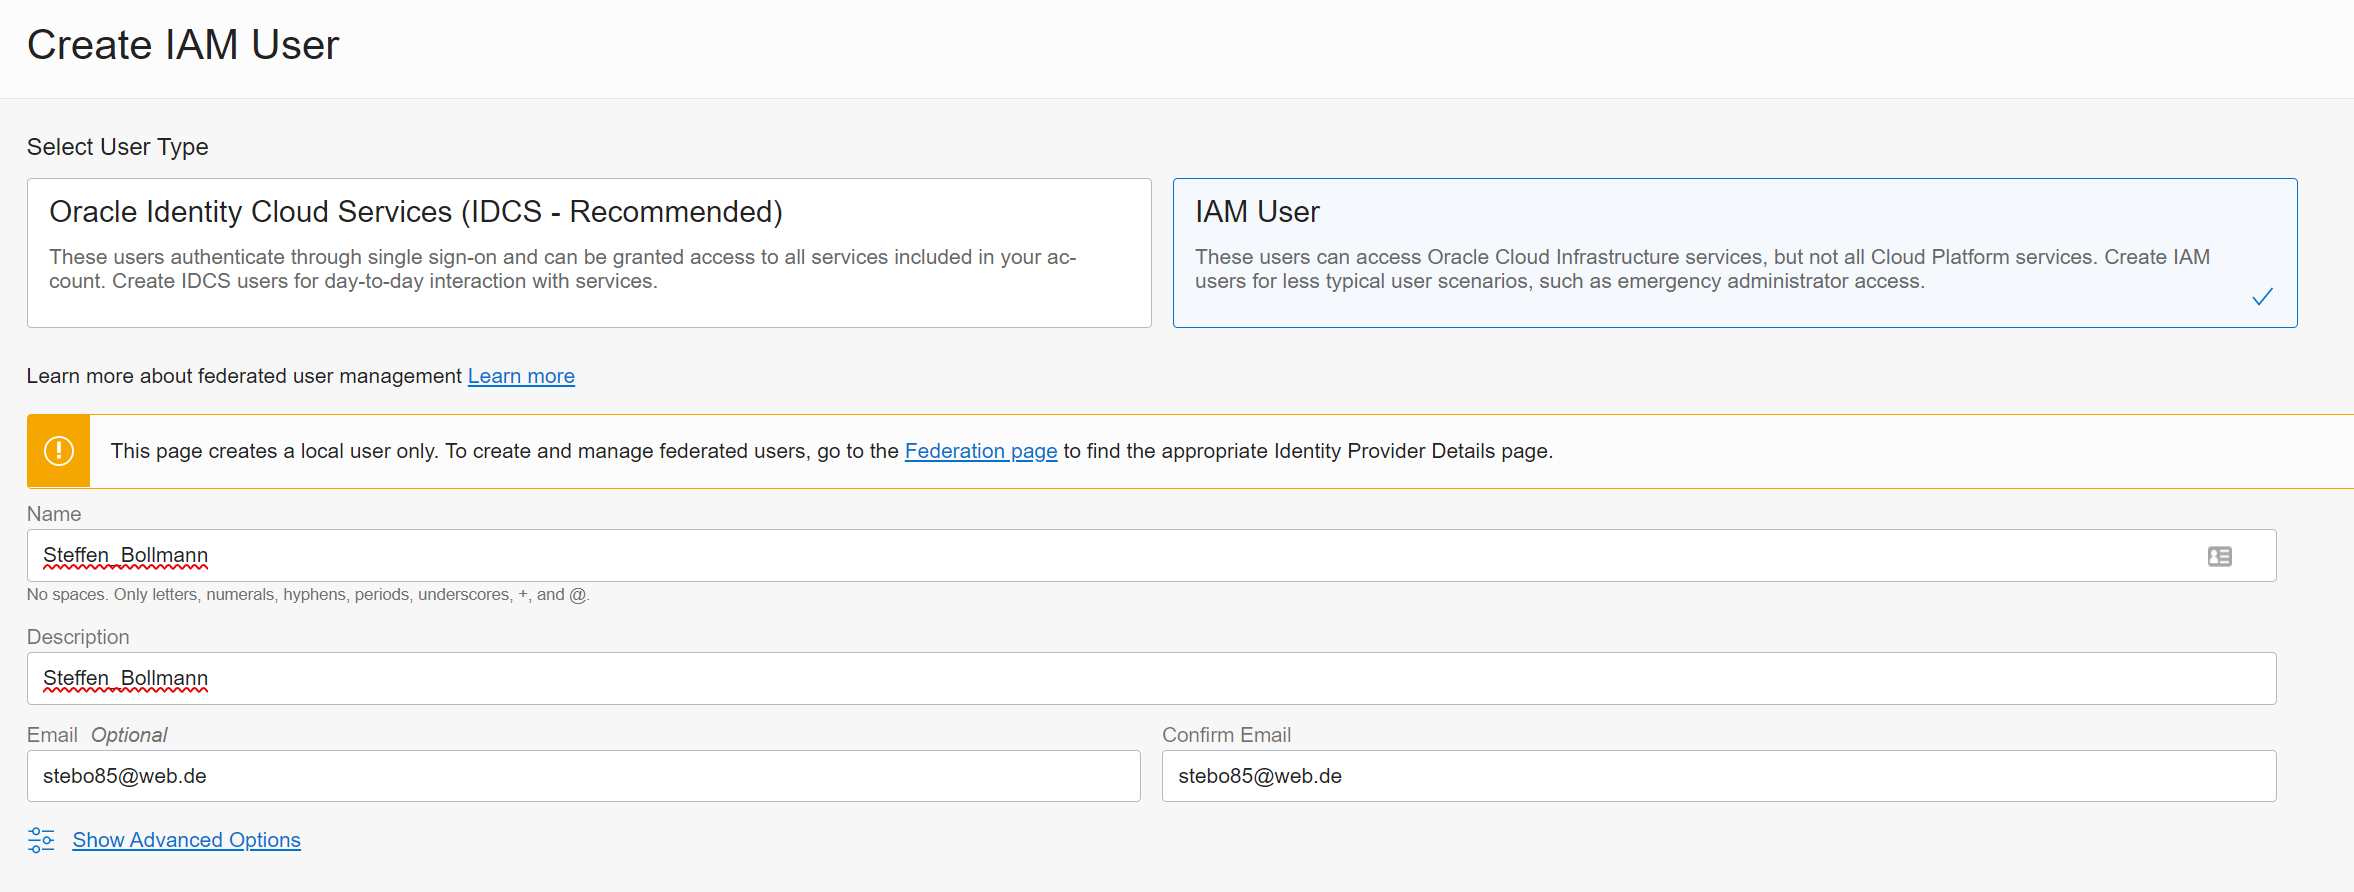This screenshot has height=892, width=2354.
Task: Click the Name field label
Action: pyautogui.click(x=54, y=514)
